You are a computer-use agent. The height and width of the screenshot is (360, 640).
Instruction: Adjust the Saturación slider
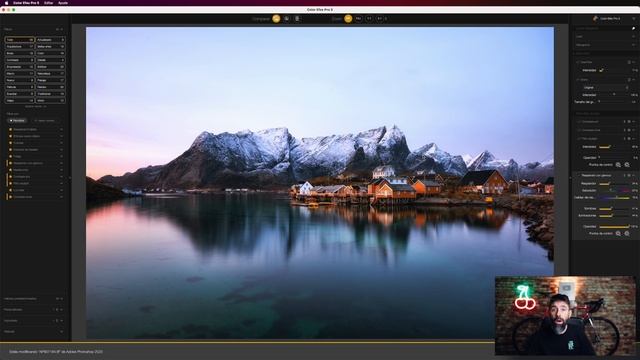(x=614, y=191)
